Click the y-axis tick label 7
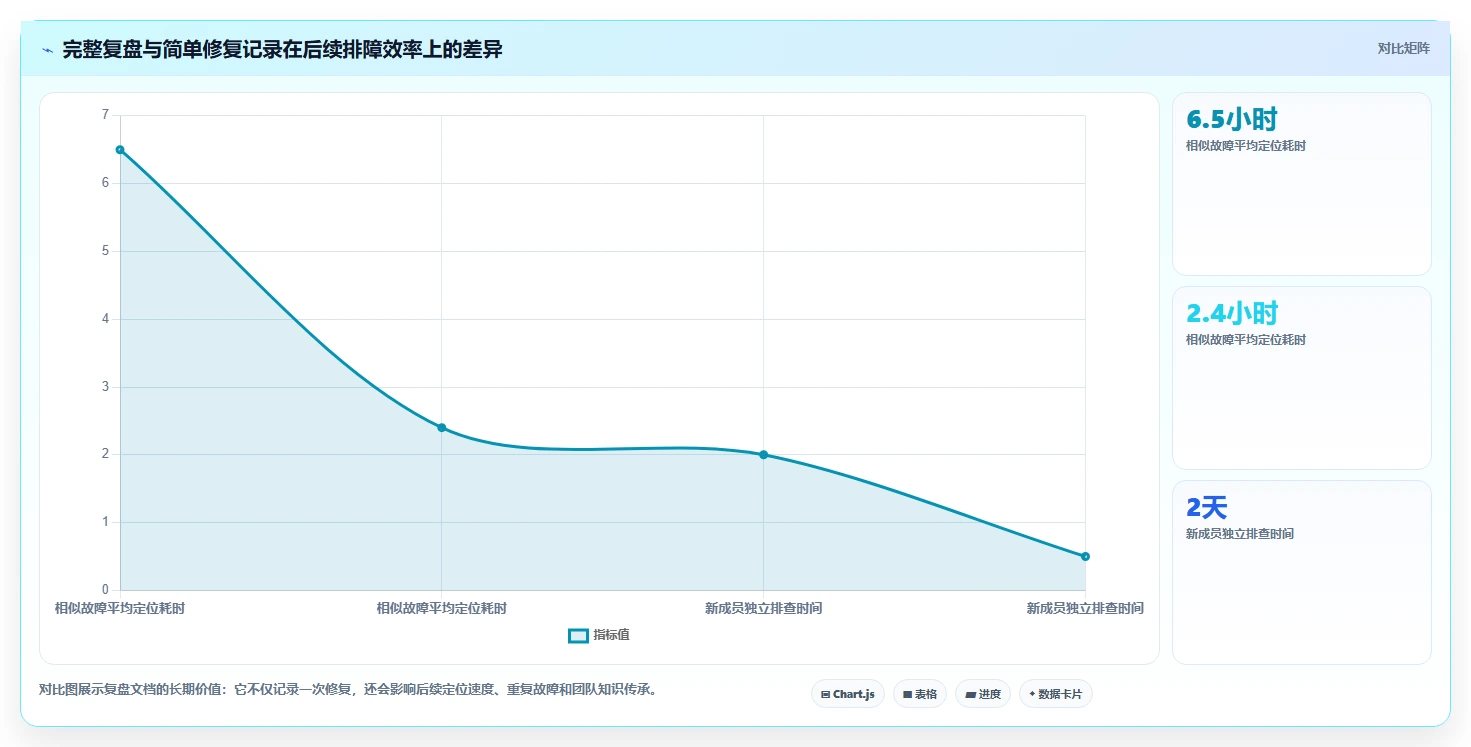The height and width of the screenshot is (747, 1471). point(105,115)
